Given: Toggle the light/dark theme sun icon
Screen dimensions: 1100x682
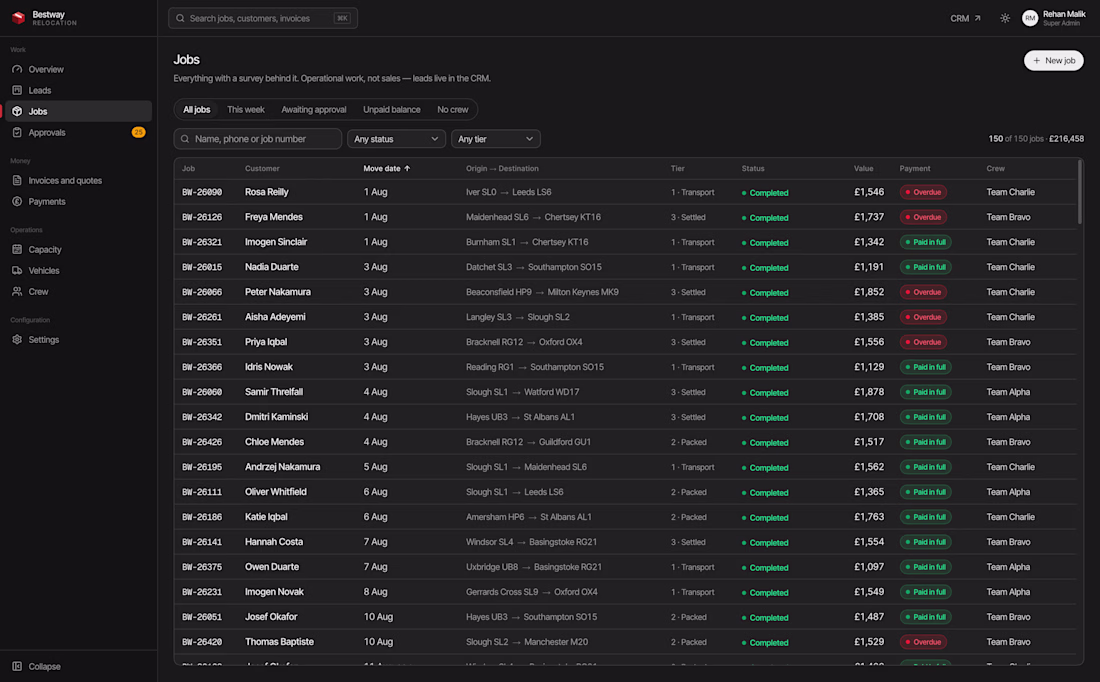Looking at the screenshot, I should [x=1005, y=18].
